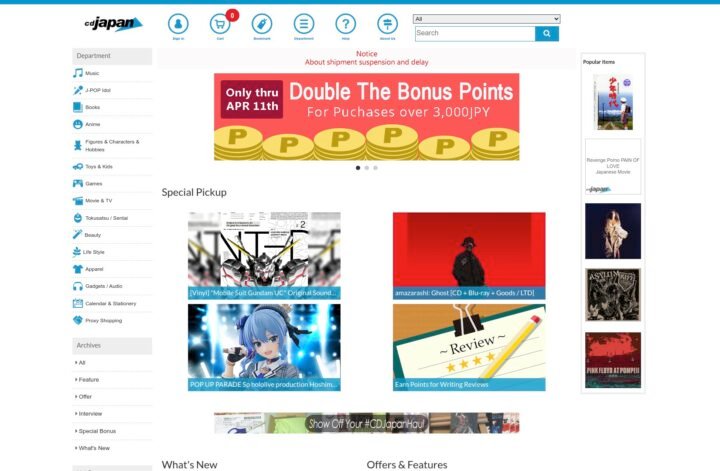Click the red cart count badge
Screen dimensions: 720x471
coord(232,16)
